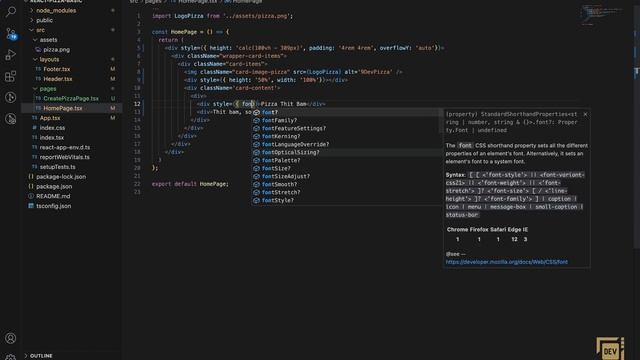Open the activity bar view directly below Extensions
This screenshot has height=360, width=640.
coord(11,97)
